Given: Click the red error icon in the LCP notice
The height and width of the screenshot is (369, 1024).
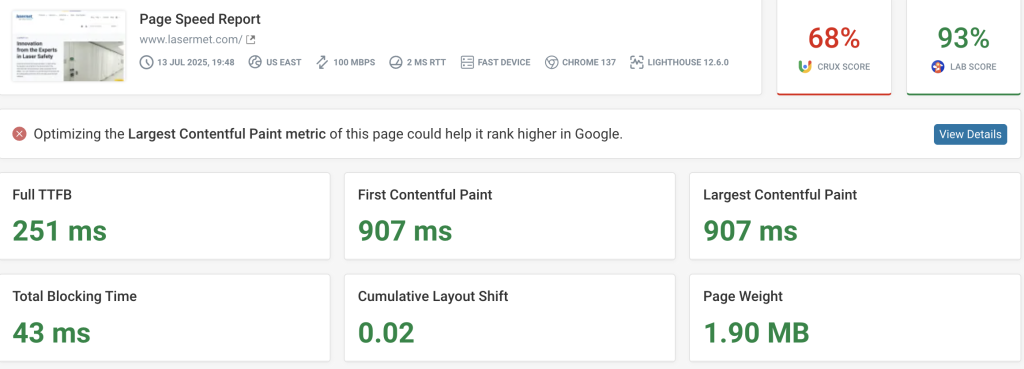Looking at the screenshot, I should [x=20, y=135].
